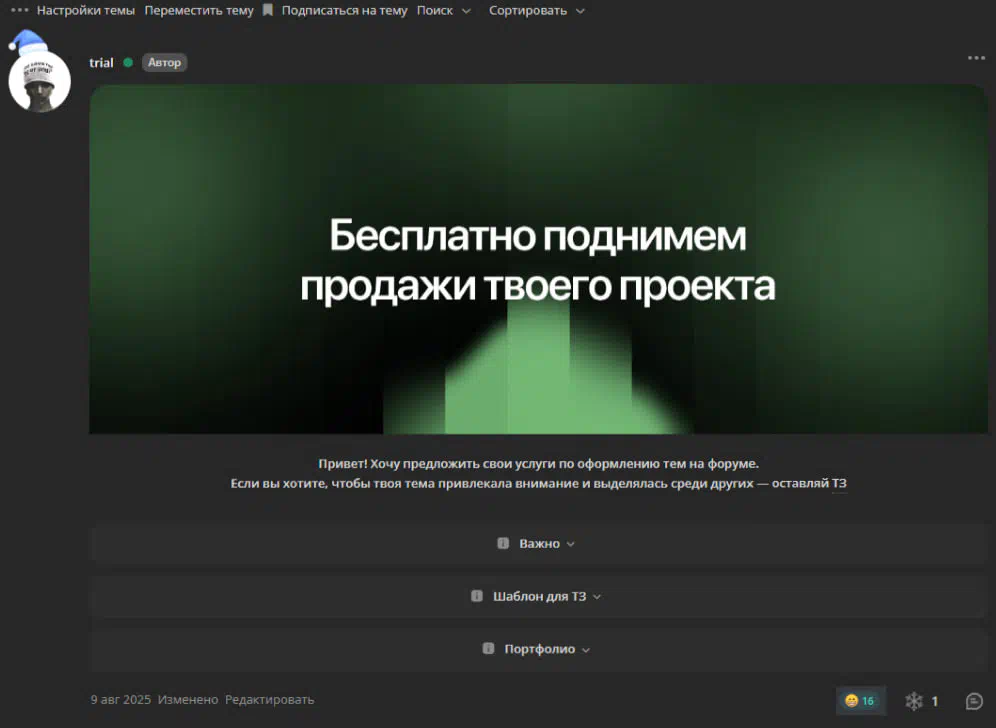
Task: Open the Сортировать dropdown
Action: [x=536, y=11]
